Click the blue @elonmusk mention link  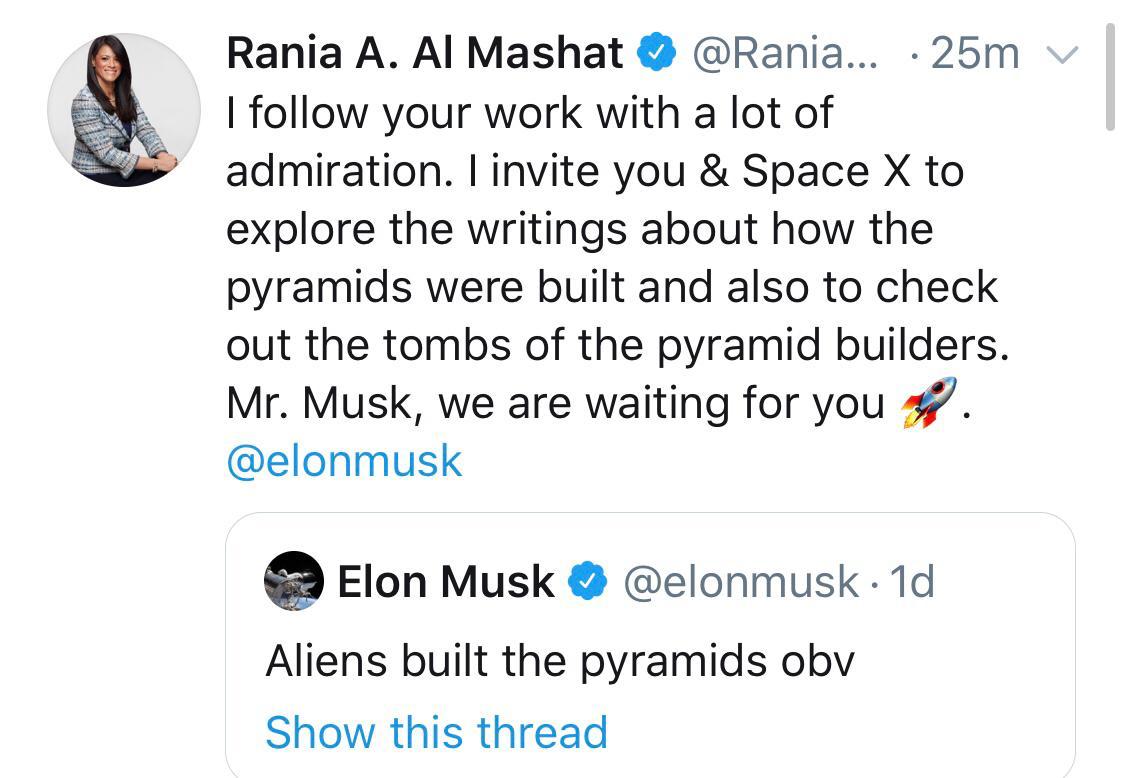pos(344,462)
